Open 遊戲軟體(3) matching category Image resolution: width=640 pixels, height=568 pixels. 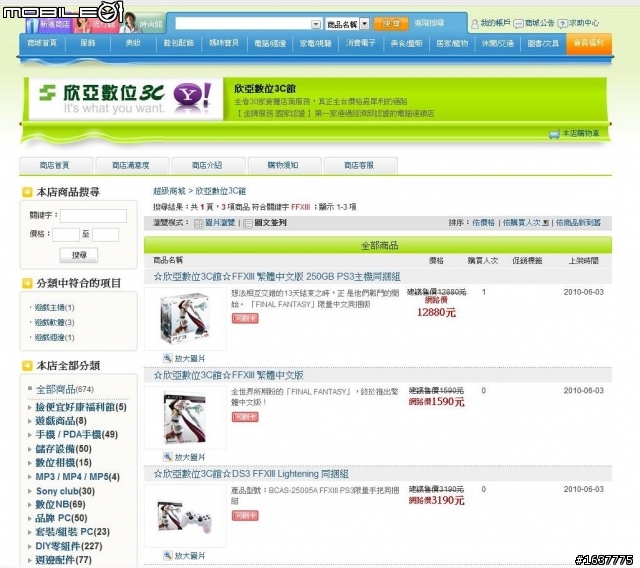click(54, 322)
